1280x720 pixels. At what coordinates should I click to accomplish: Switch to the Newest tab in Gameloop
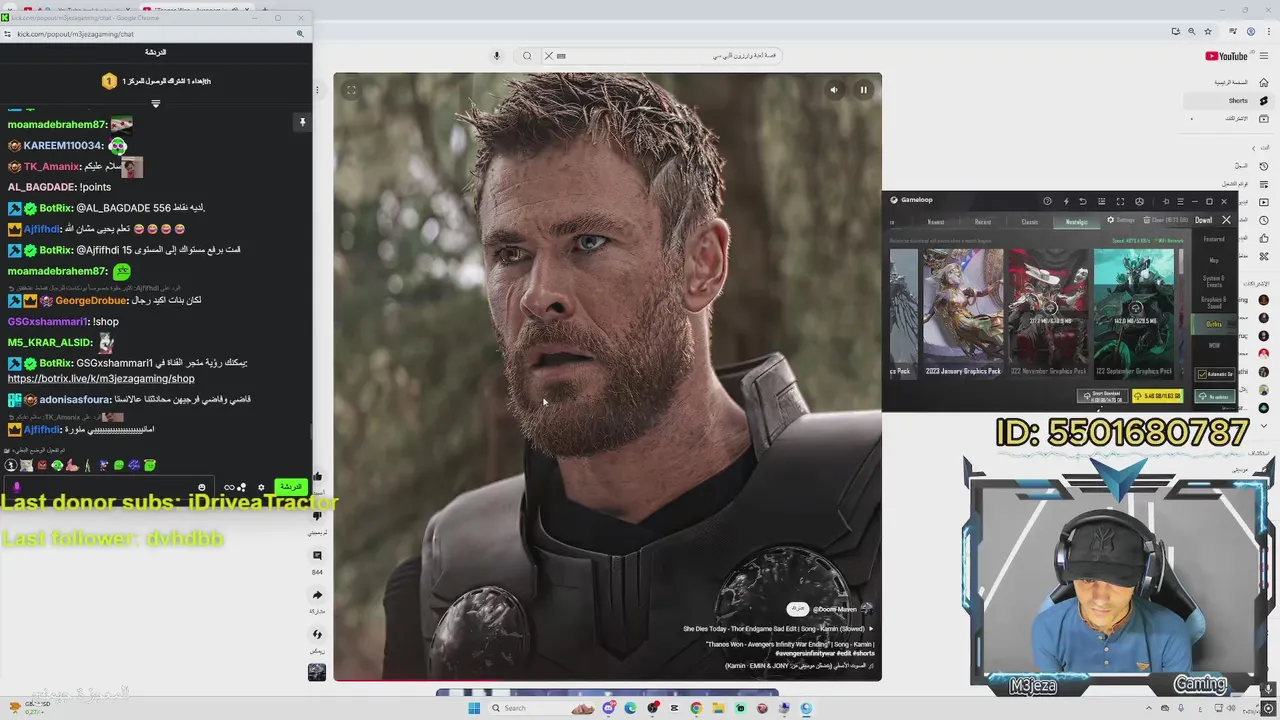click(936, 222)
